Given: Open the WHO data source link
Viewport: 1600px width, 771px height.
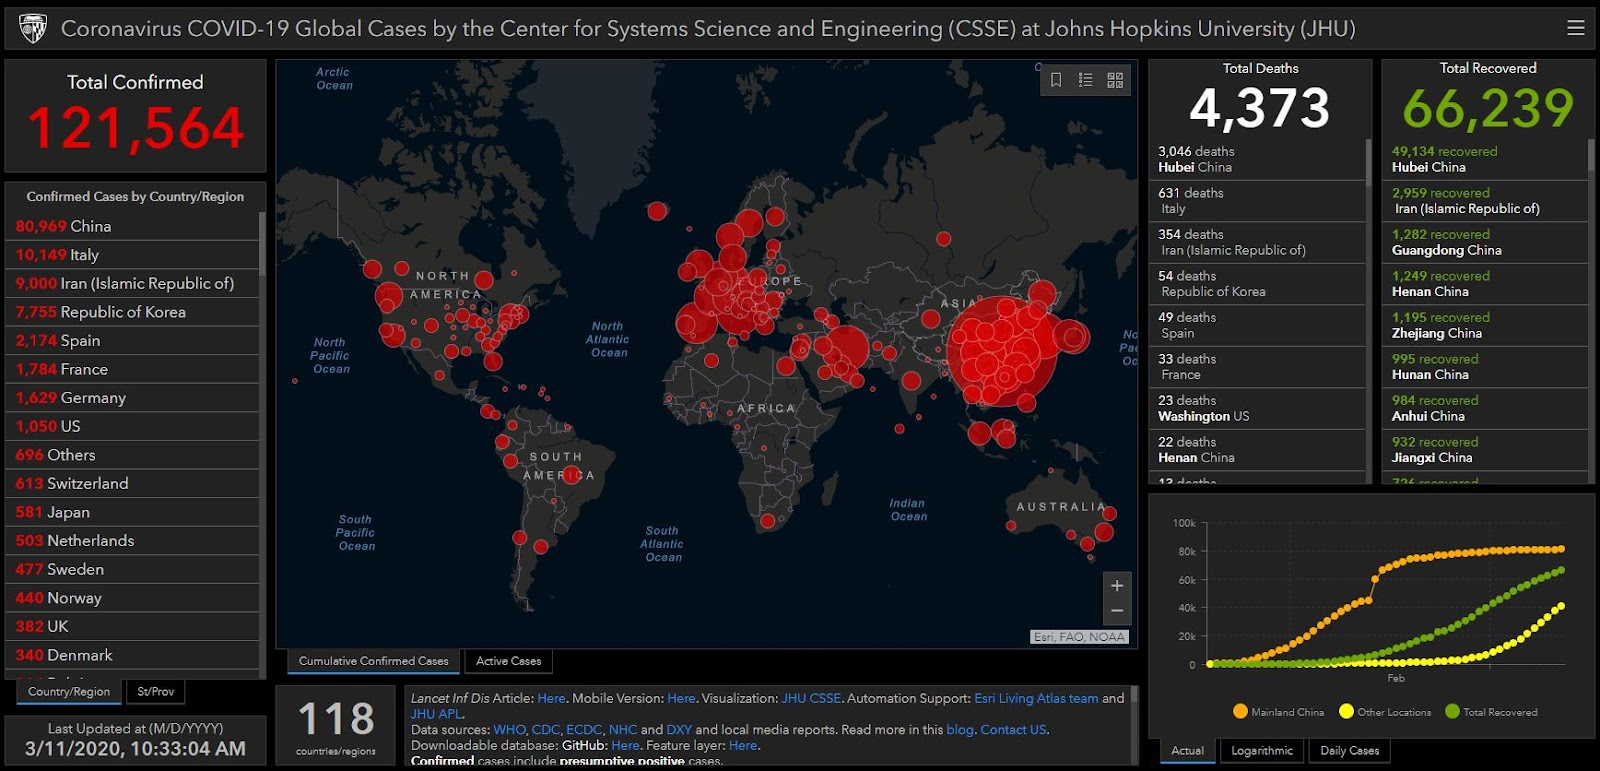Looking at the screenshot, I should pyautogui.click(x=509, y=730).
